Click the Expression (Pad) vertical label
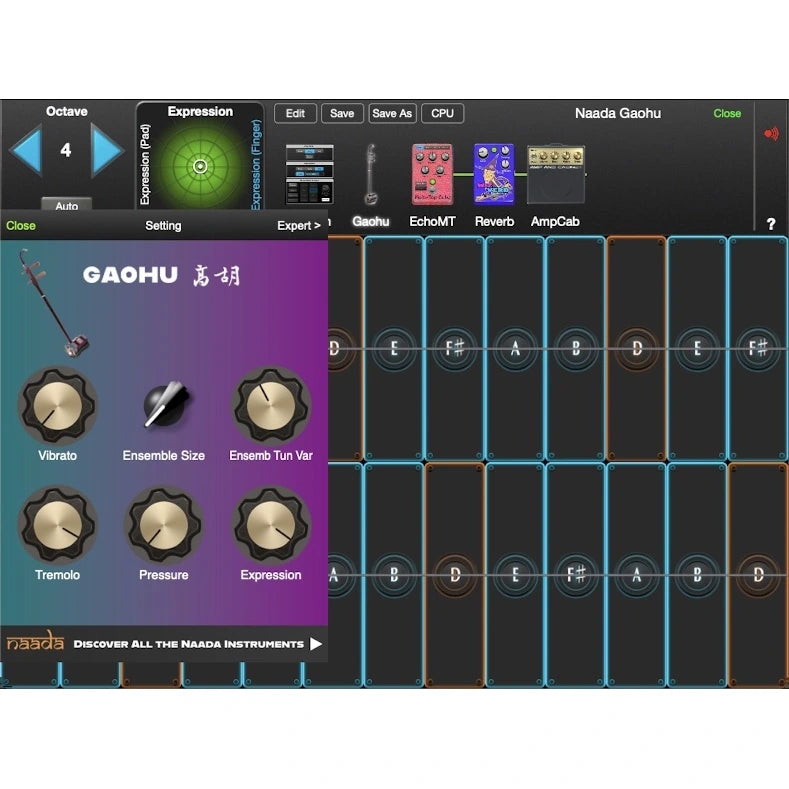The height and width of the screenshot is (789, 789). tap(145, 165)
